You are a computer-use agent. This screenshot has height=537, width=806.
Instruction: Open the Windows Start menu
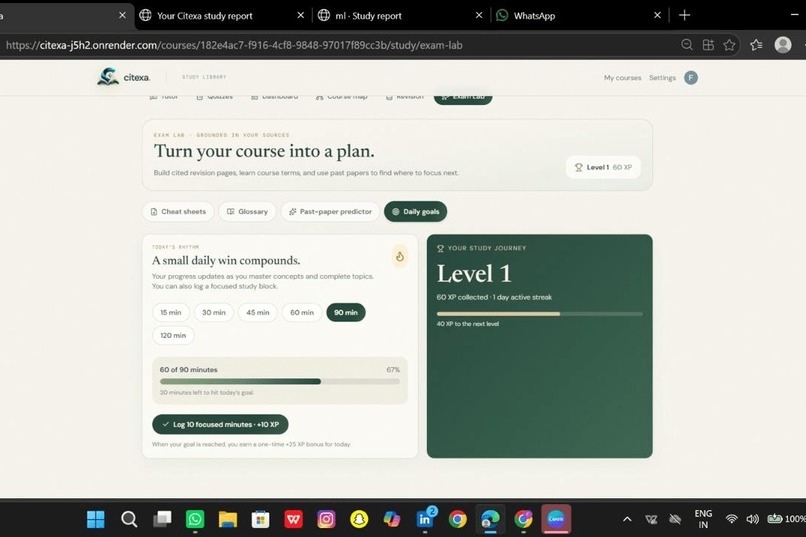[x=96, y=520]
